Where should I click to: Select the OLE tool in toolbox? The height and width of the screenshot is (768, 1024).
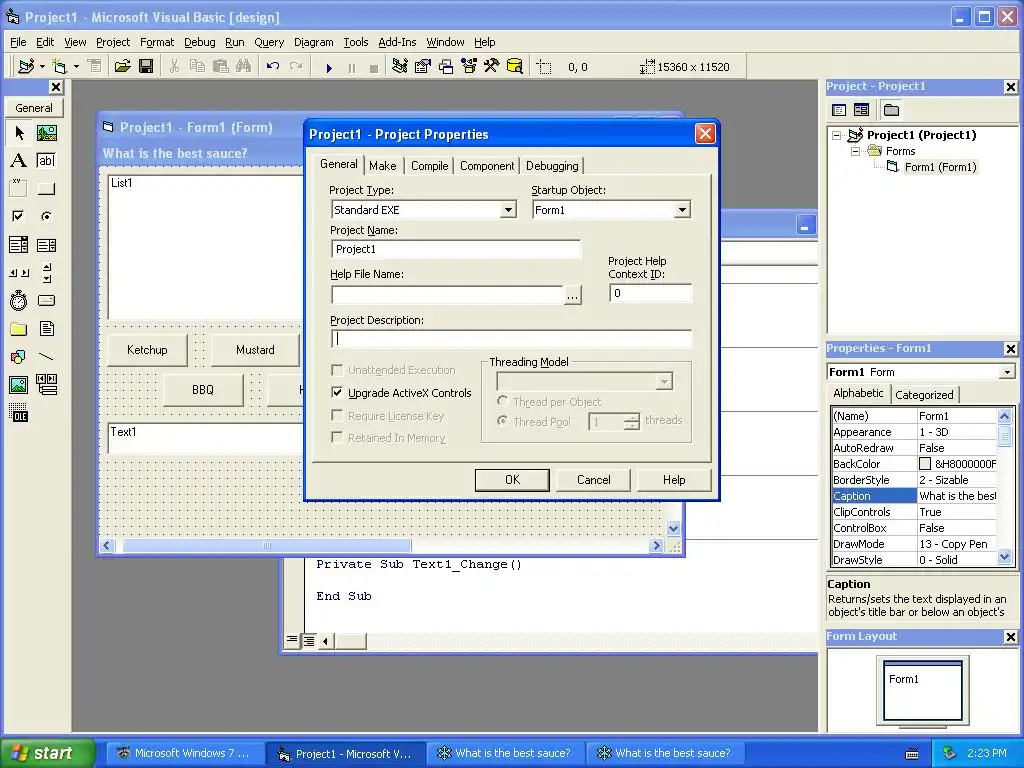[19, 413]
